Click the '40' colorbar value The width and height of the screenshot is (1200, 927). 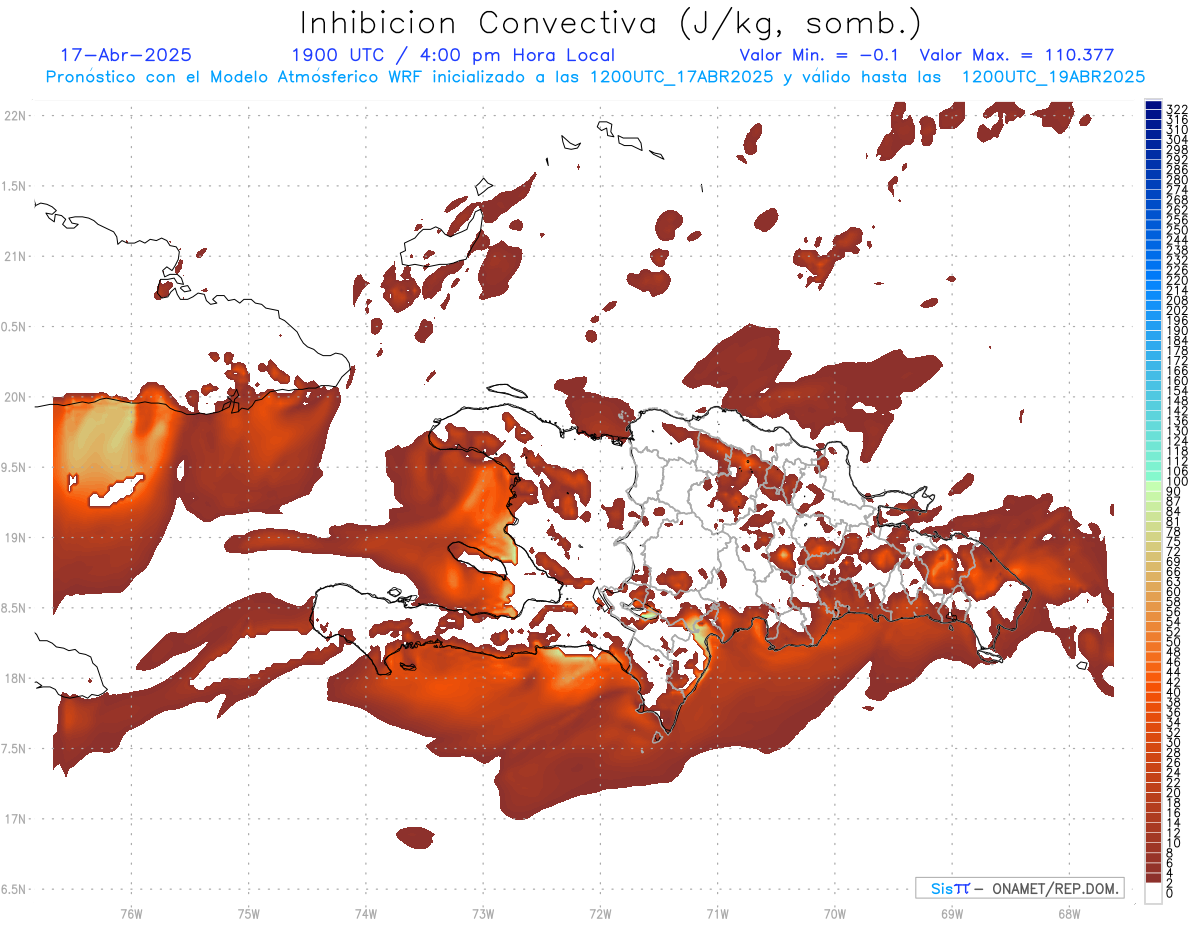pos(1173,692)
